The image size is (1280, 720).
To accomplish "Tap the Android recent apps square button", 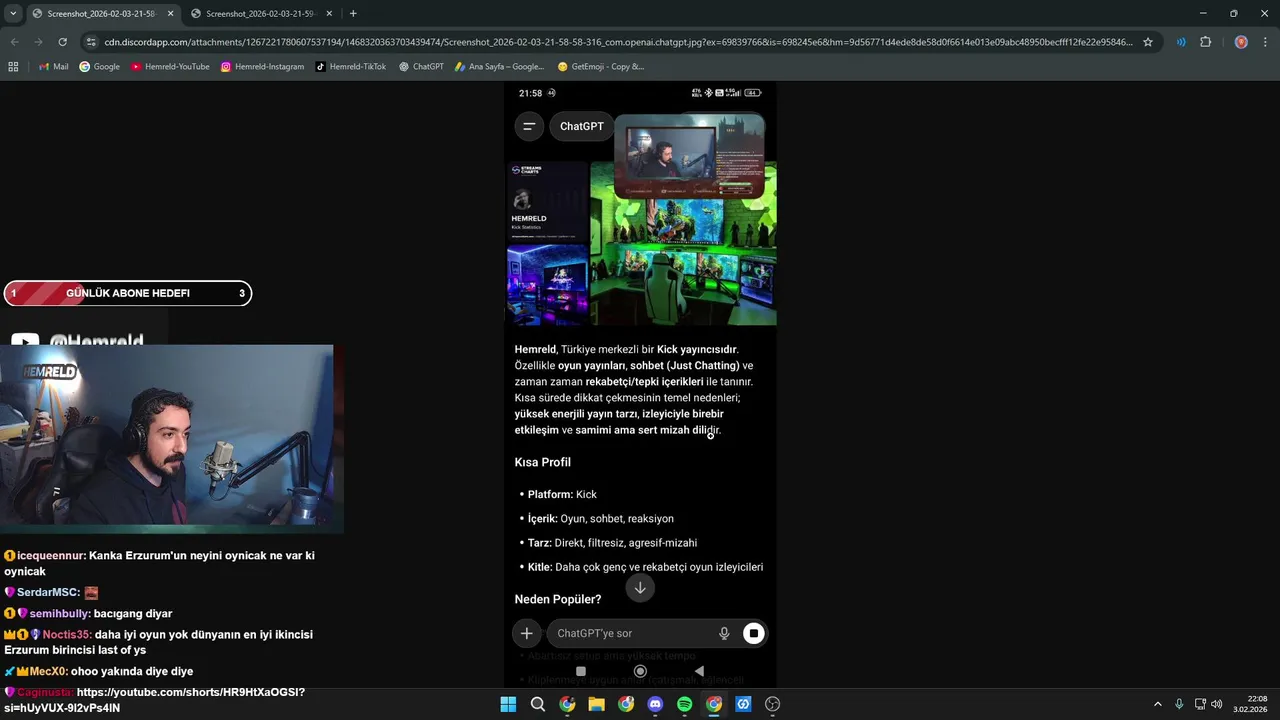I will [x=581, y=671].
